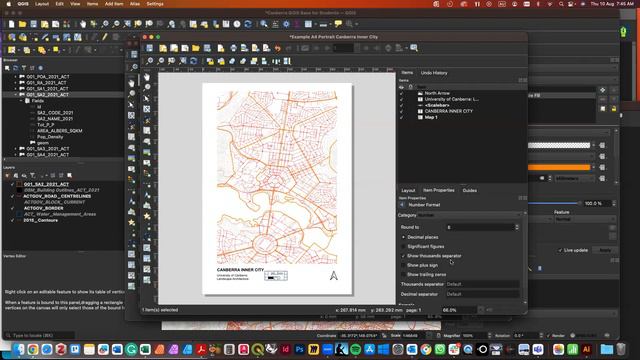Select the Pan Layout hand tool
The width and height of the screenshot is (640, 360).
[147, 77]
